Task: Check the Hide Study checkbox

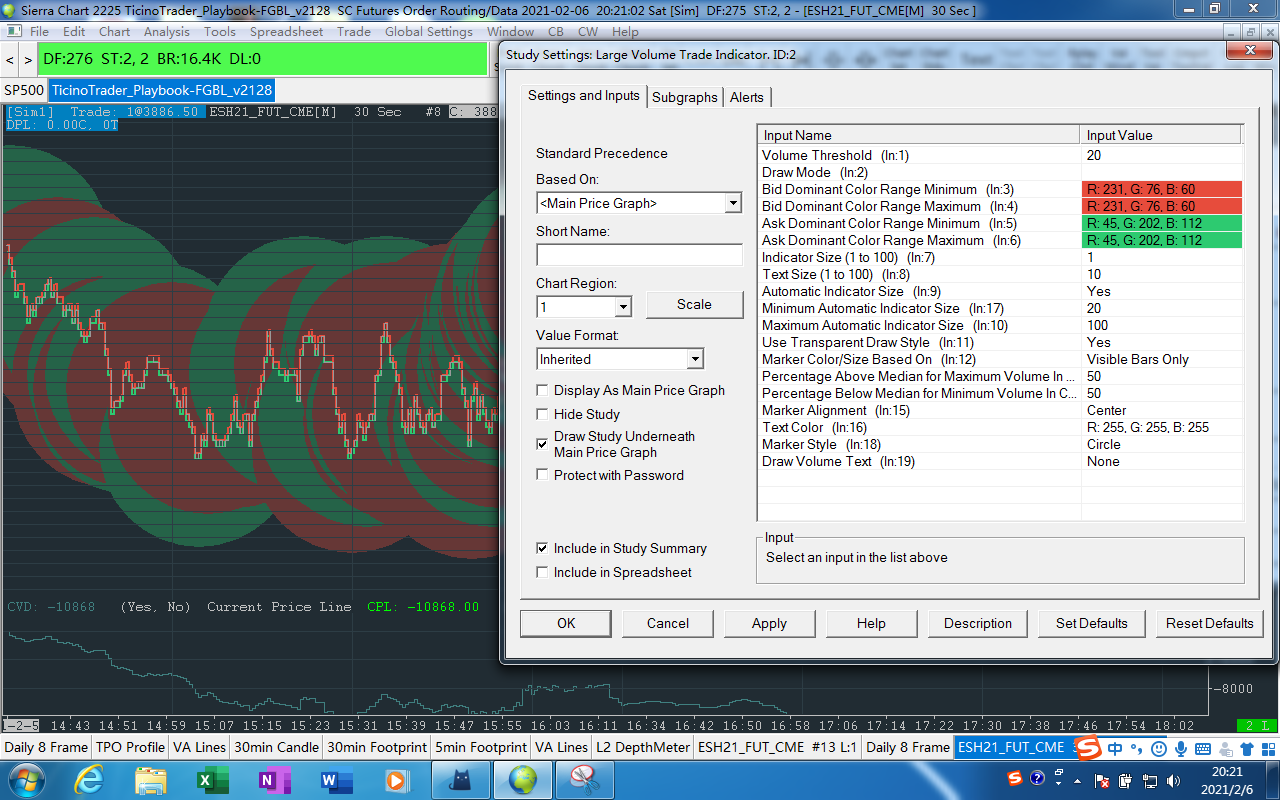Action: (x=543, y=414)
